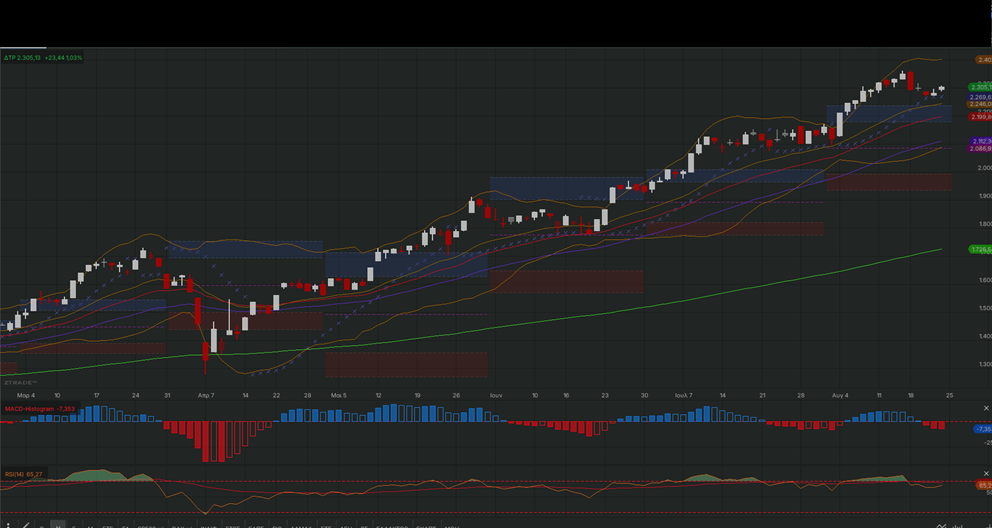The width and height of the screenshot is (992, 528).
Task: Click the 1.900 level on price axis
Action: (x=984, y=196)
